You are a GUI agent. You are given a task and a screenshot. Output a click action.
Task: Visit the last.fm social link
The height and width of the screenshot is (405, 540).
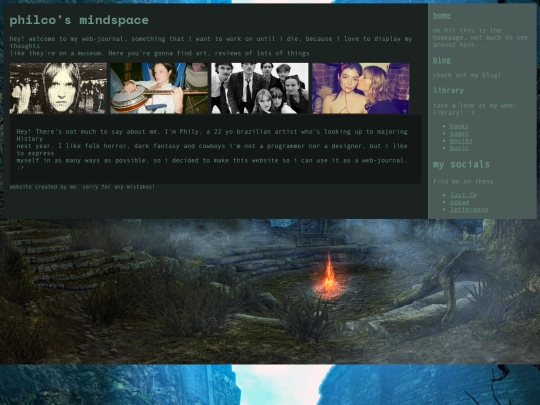(464, 195)
